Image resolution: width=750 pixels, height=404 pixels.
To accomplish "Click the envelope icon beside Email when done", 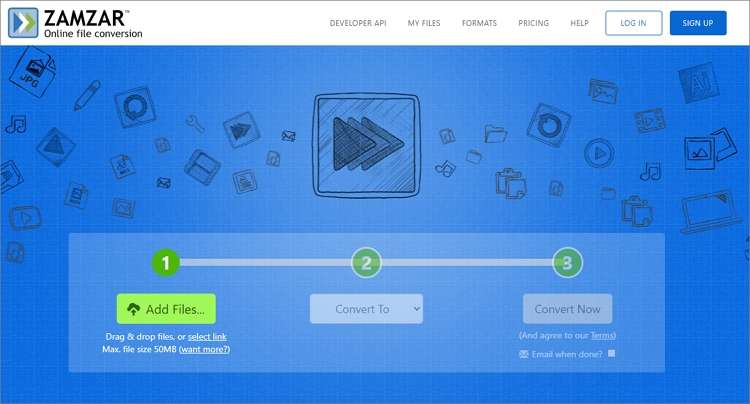I will pos(524,354).
